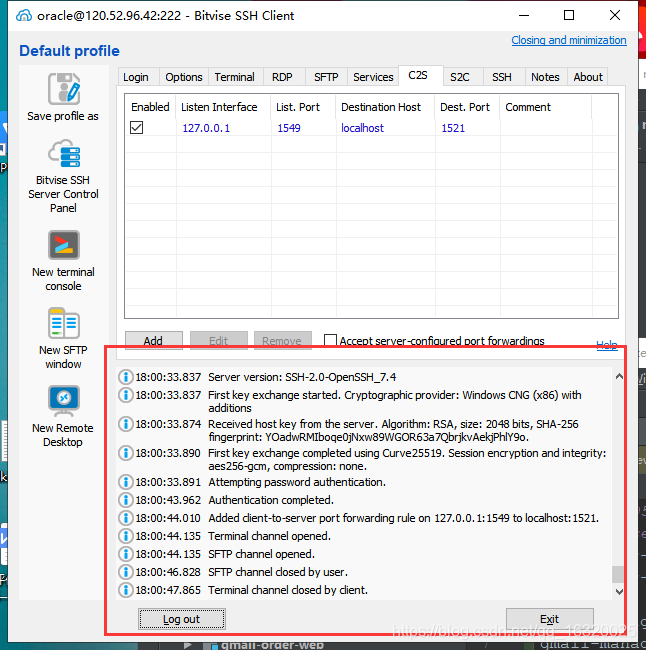Screen dimensions: 646x650
Task: Click info icon beside Authentication completed entry
Action: pyautogui.click(x=125, y=500)
